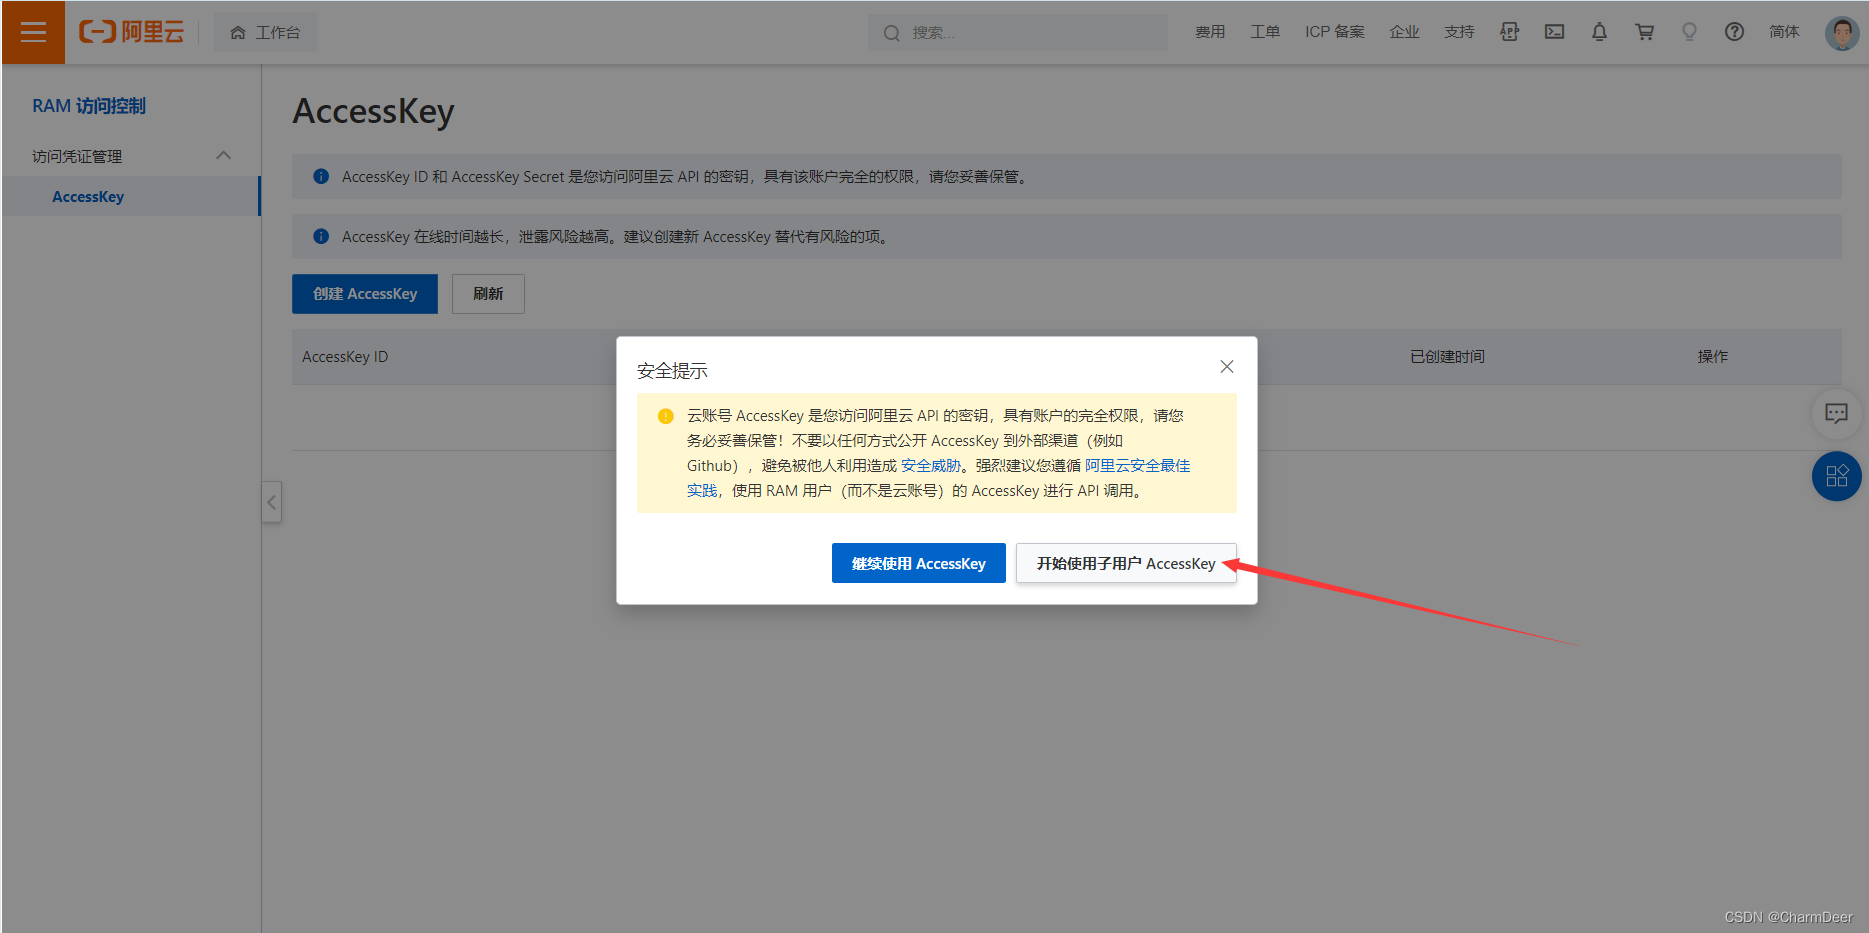Click the AccessKey ID column header
Screen dimensions: 1869x933
tap(345, 357)
